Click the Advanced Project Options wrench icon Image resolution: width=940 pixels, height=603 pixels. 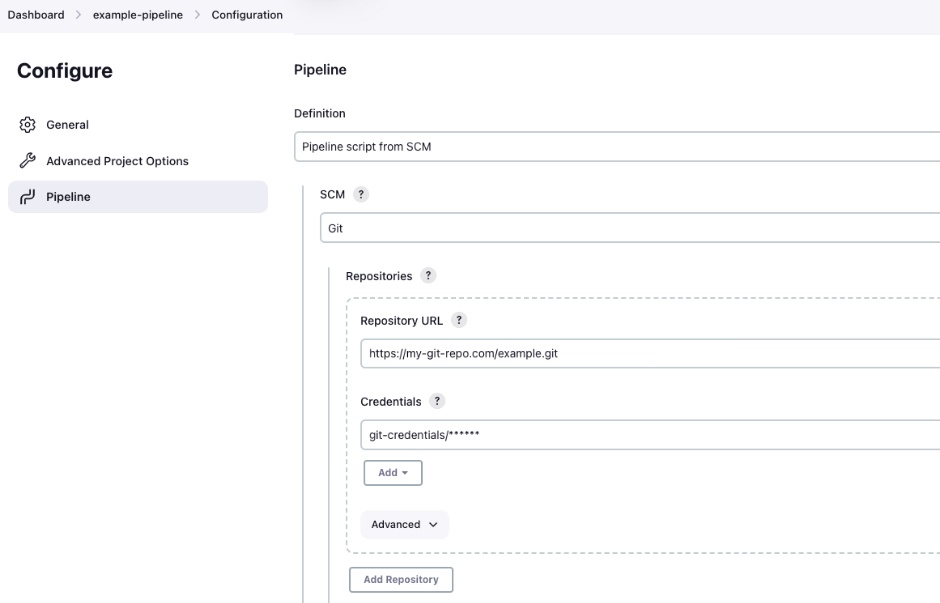pos(28,161)
